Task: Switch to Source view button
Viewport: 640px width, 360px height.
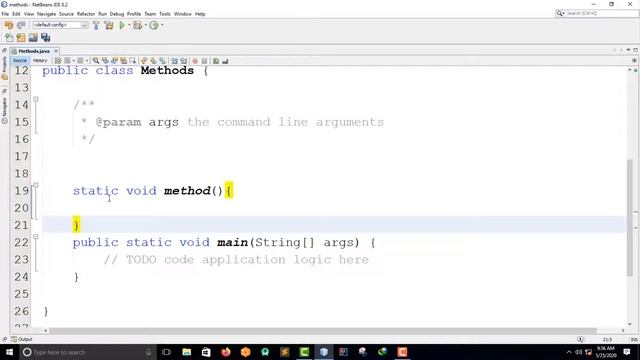Action: point(19,60)
